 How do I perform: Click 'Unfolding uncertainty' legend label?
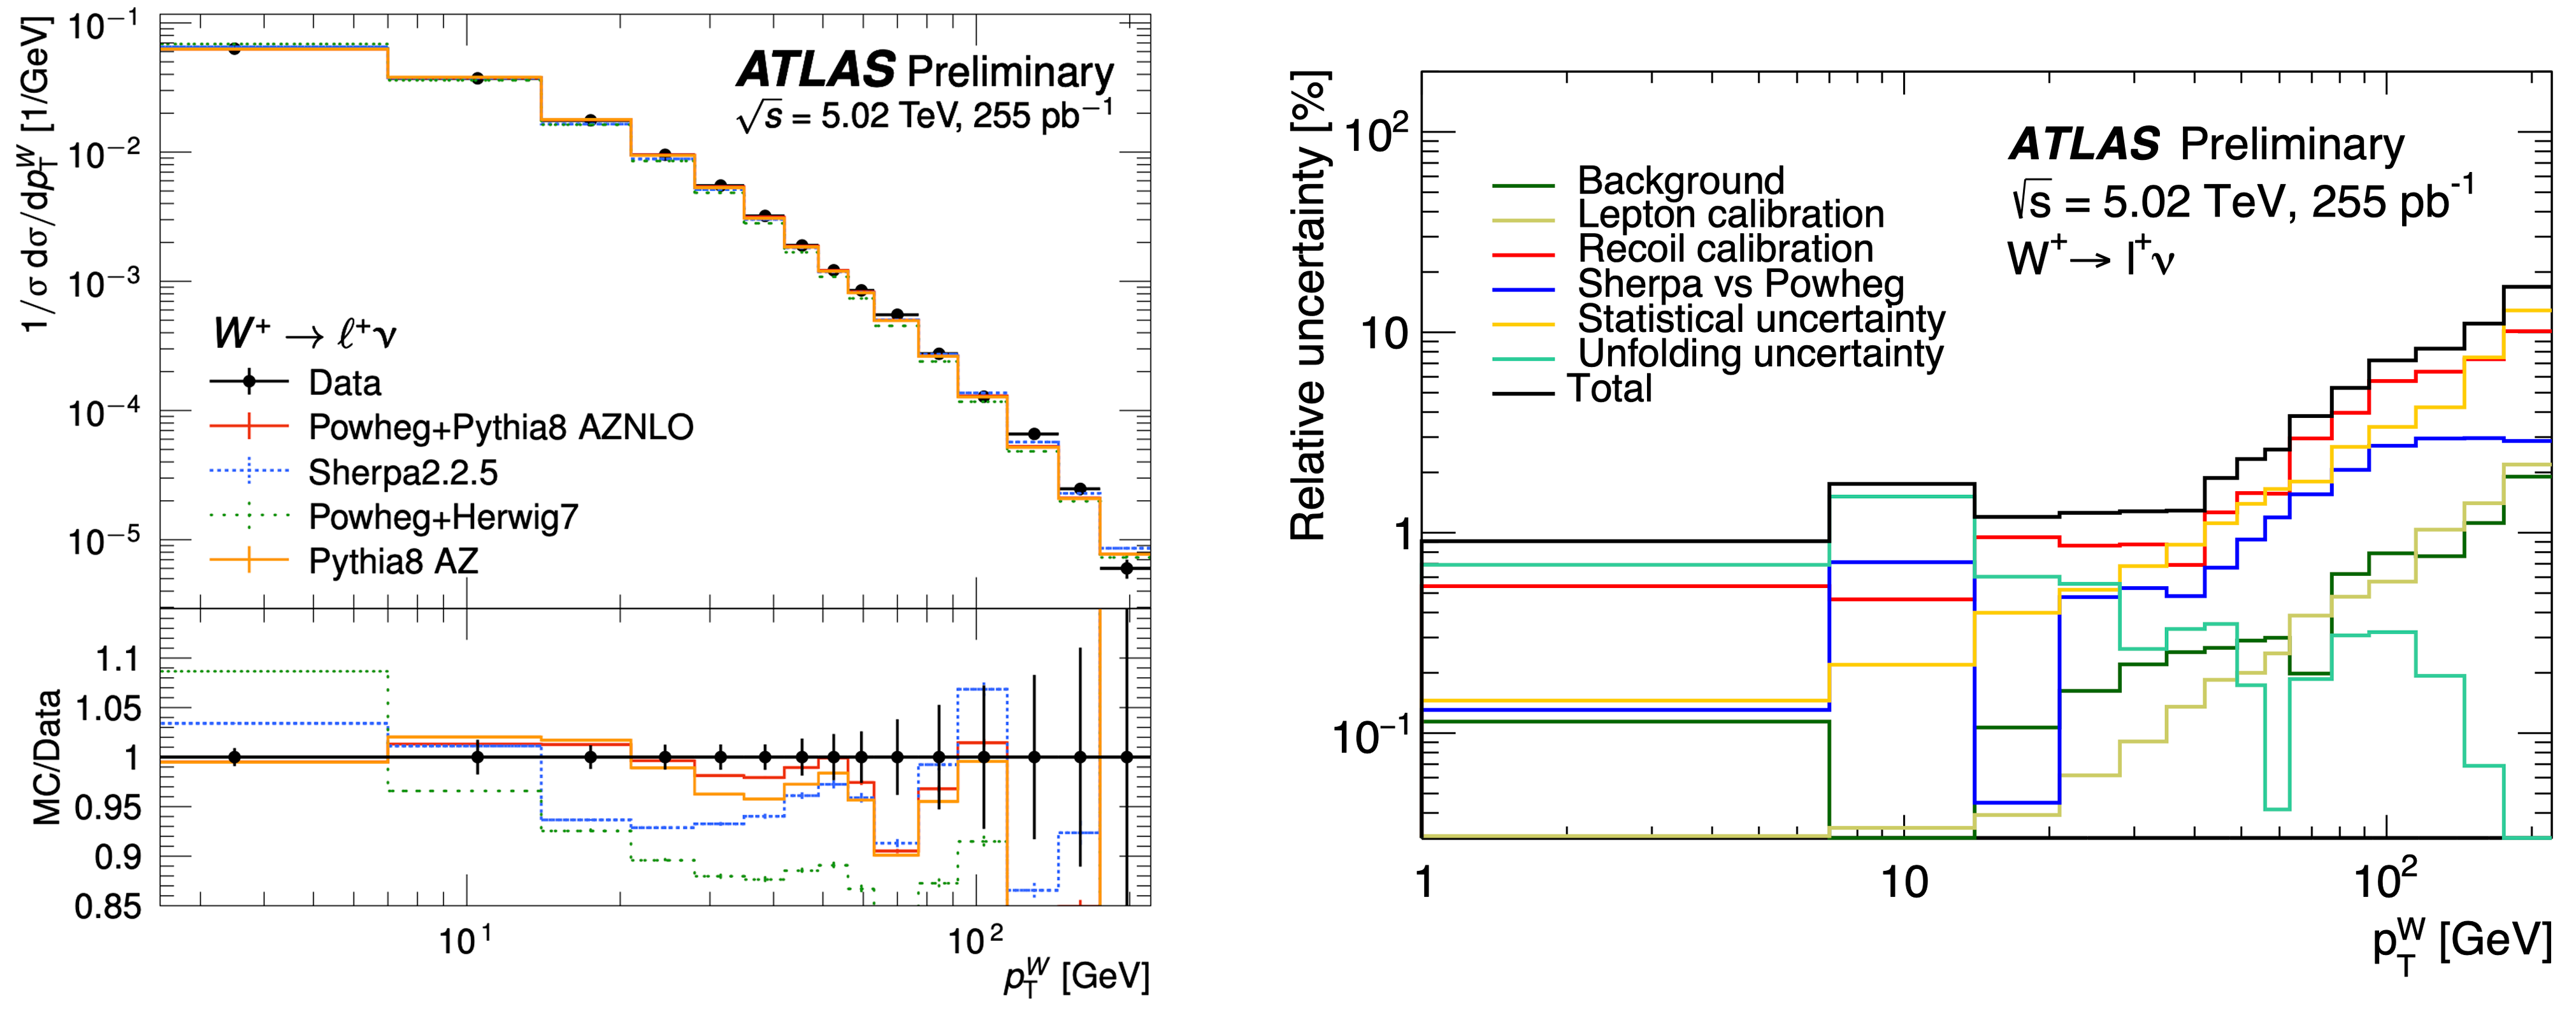click(x=1760, y=353)
